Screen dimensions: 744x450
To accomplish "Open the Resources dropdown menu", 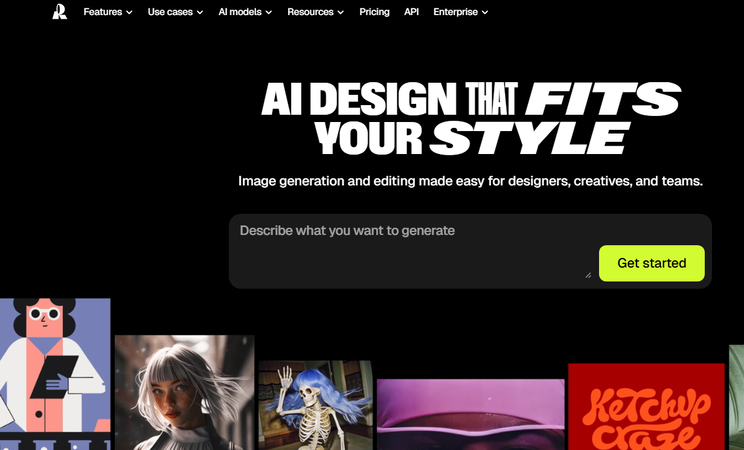I will (315, 12).
